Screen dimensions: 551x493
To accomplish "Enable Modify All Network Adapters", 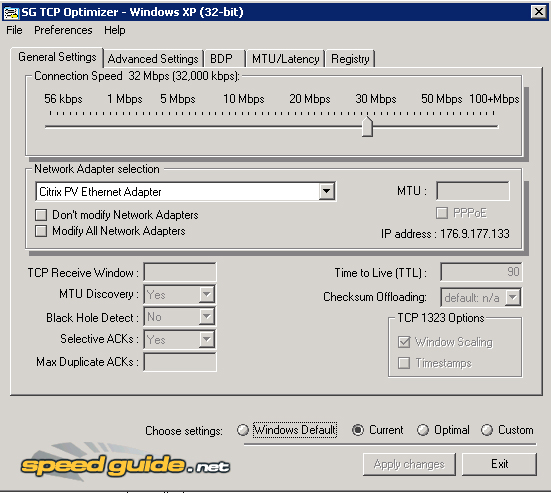I will pos(41,231).
